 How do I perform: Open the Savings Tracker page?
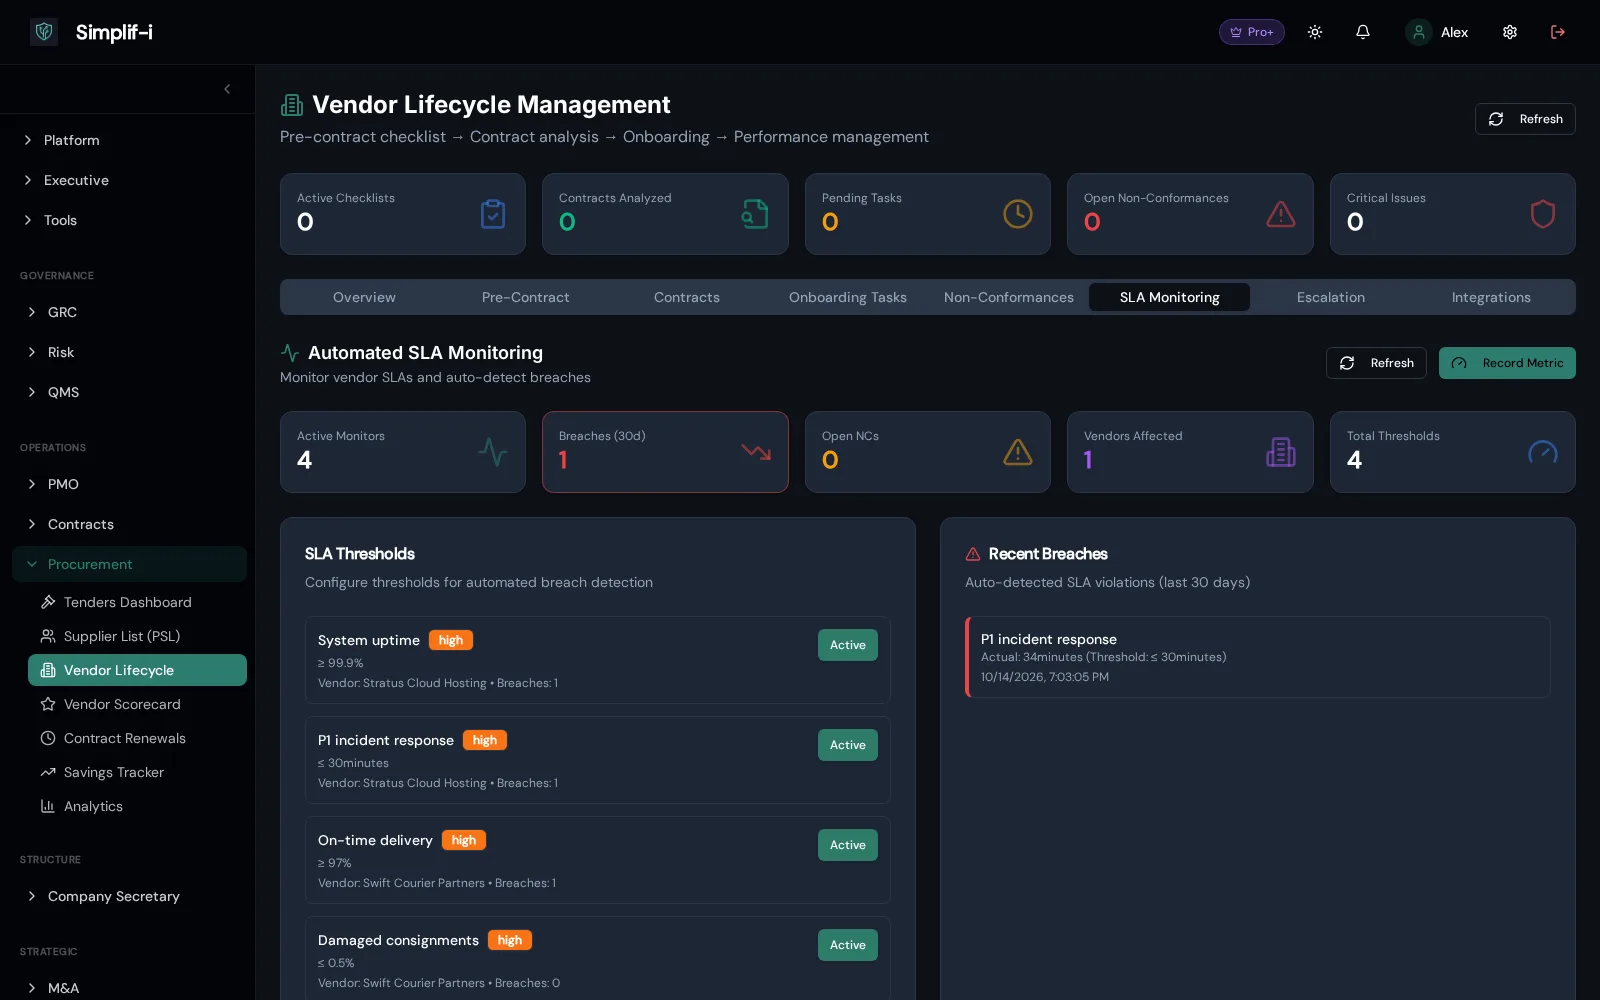coord(137,772)
